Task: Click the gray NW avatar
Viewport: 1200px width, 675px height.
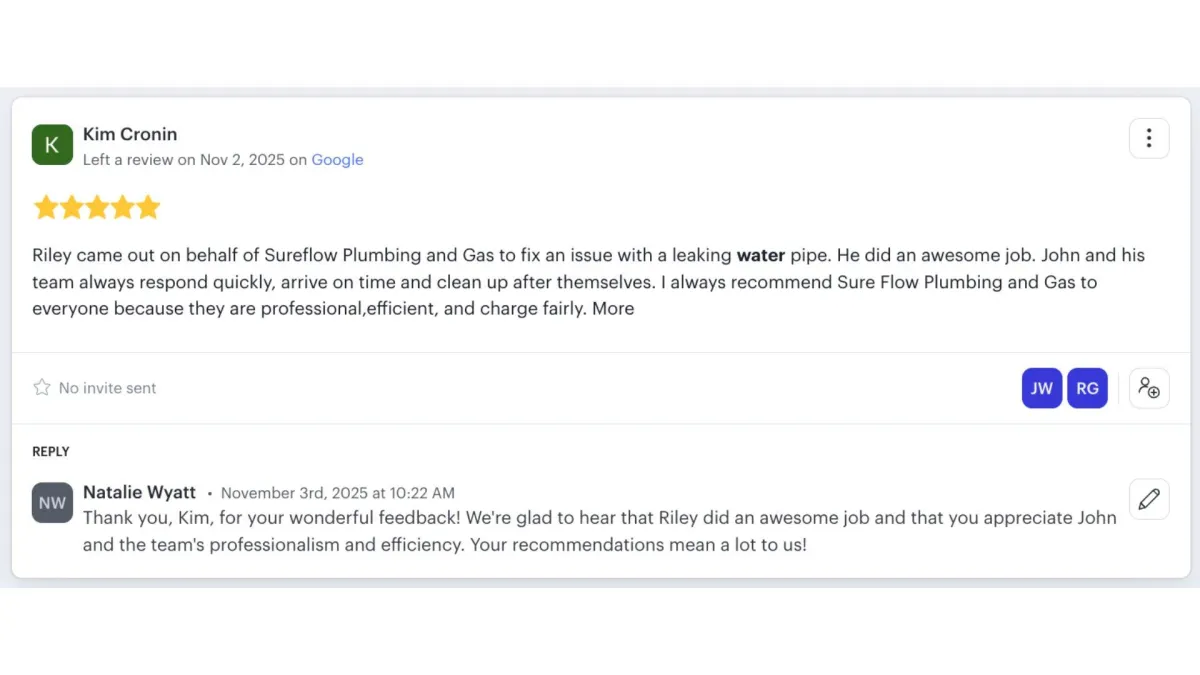Action: tap(52, 502)
